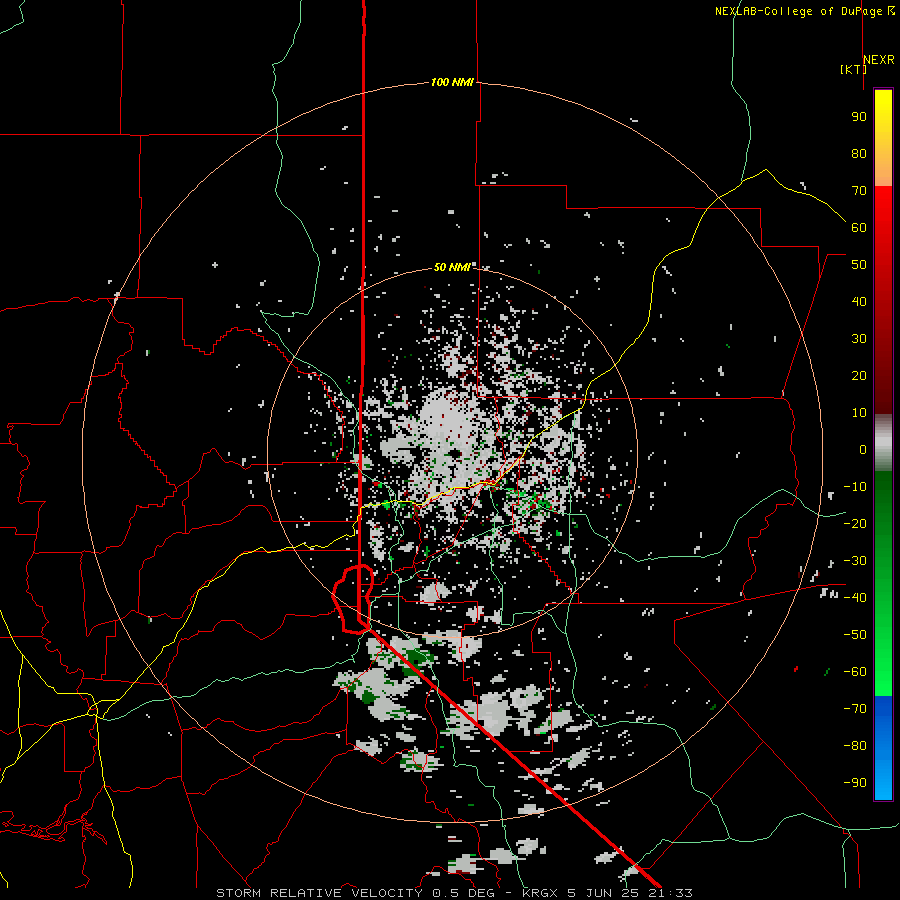This screenshot has width=900, height=900.
Task: Click the -40 value on the velocity scale
Action: point(855,598)
